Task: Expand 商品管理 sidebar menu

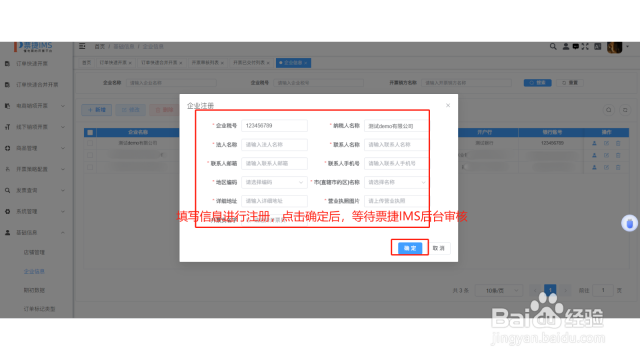Action: [35, 148]
